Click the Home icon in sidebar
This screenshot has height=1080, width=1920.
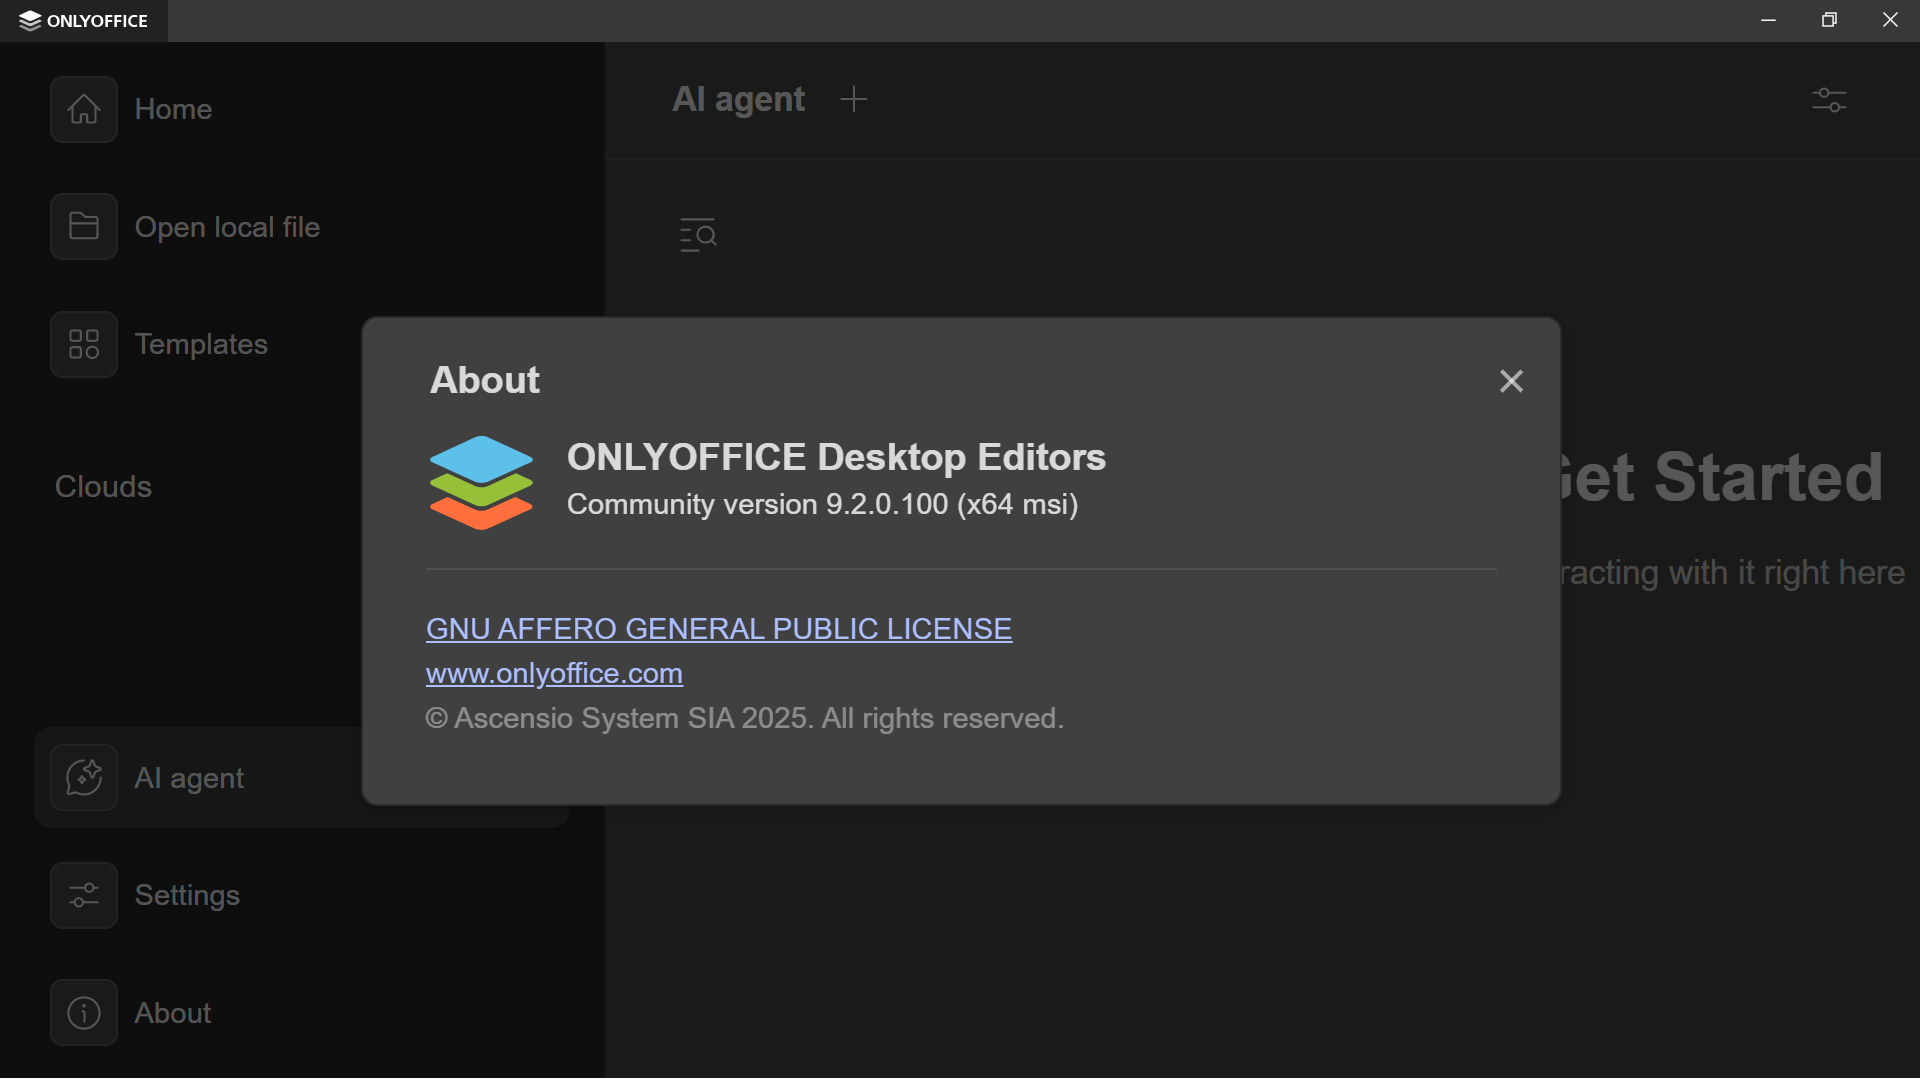pos(84,109)
